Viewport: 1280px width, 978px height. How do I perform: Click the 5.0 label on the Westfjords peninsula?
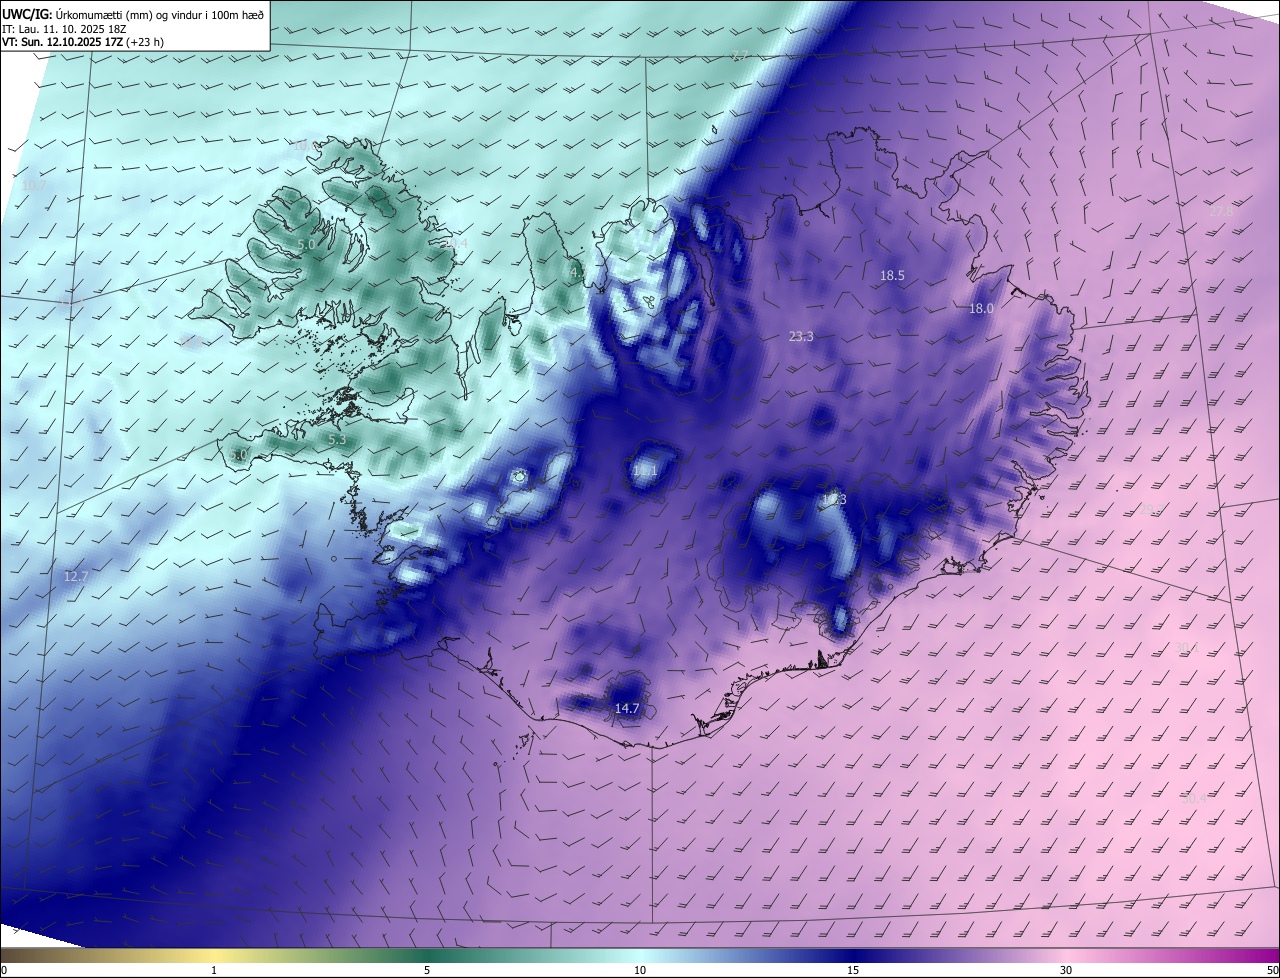coord(307,244)
